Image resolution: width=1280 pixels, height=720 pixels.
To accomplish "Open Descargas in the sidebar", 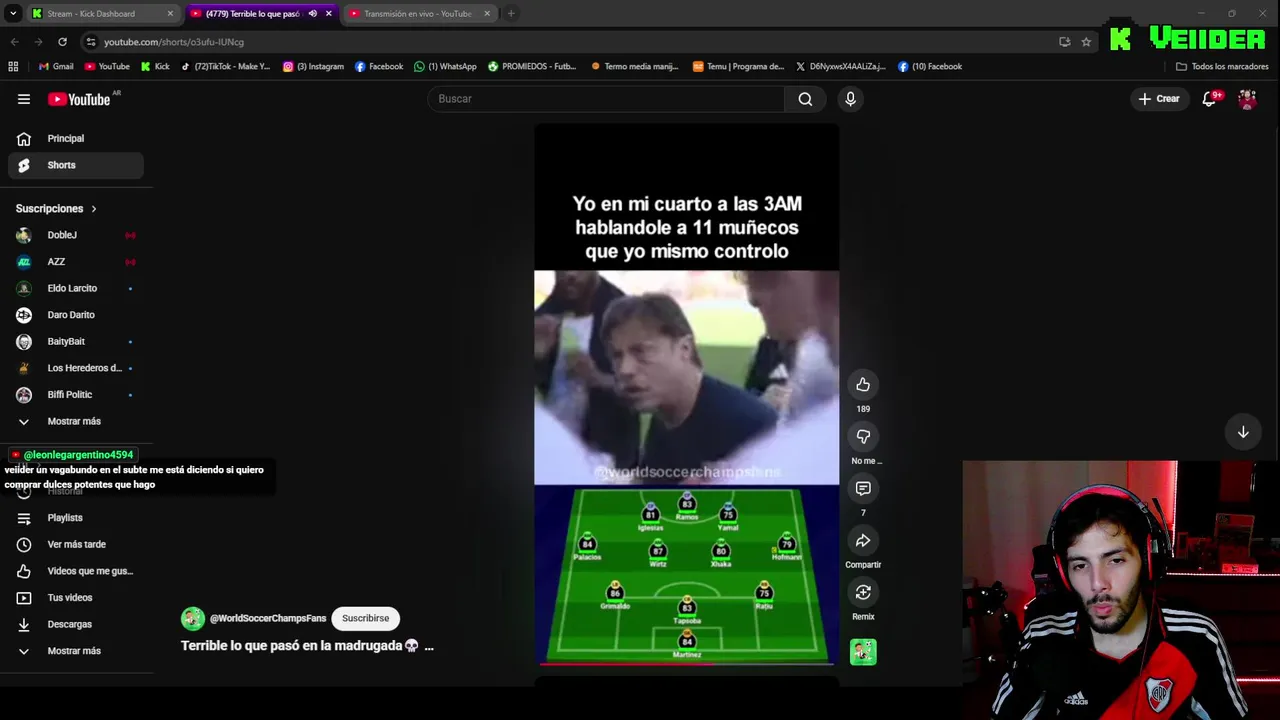I will pyautogui.click(x=76, y=624).
